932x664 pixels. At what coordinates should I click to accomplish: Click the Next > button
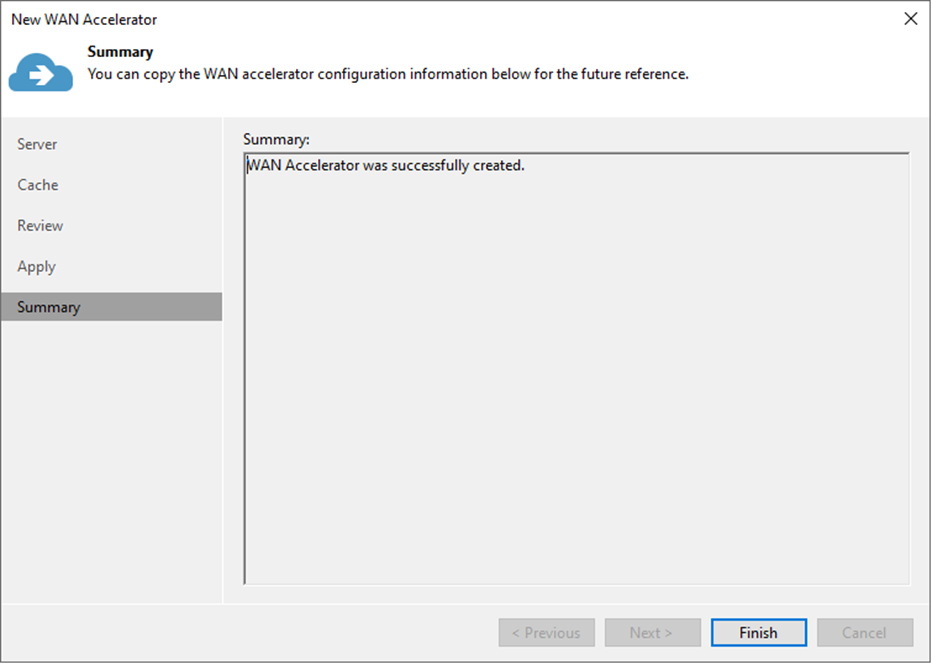click(x=652, y=633)
